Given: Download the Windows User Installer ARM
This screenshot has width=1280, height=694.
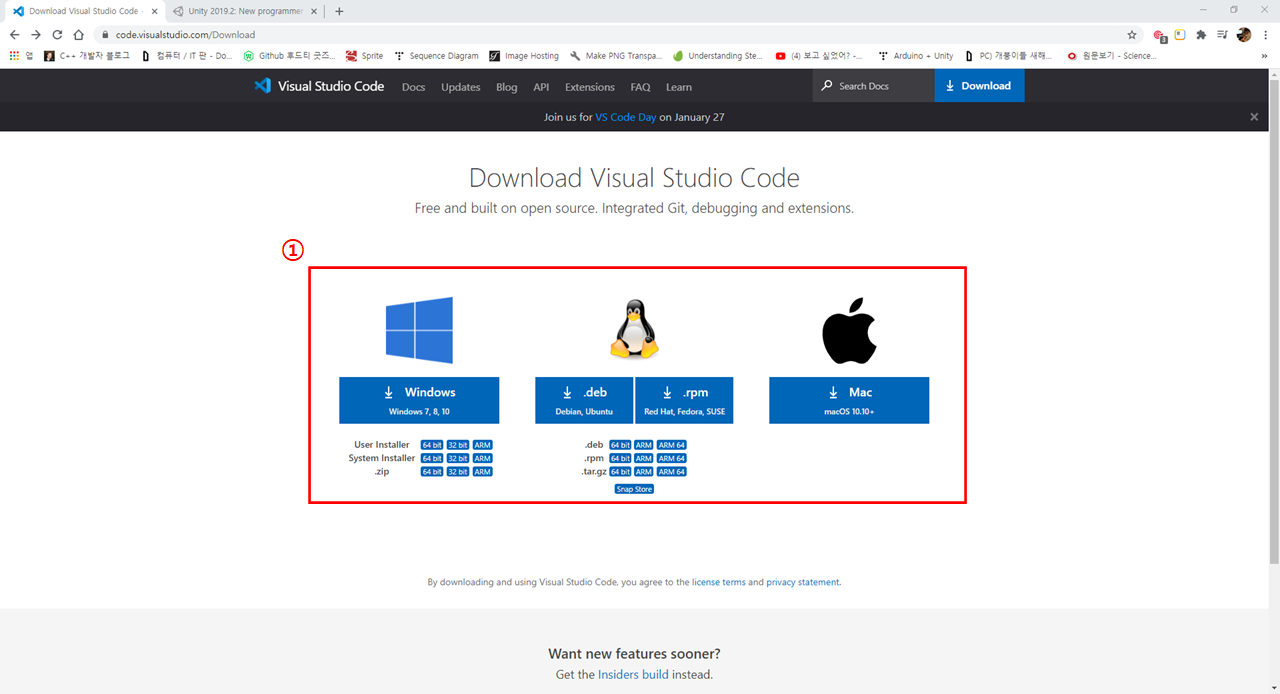Looking at the screenshot, I should pos(483,445).
